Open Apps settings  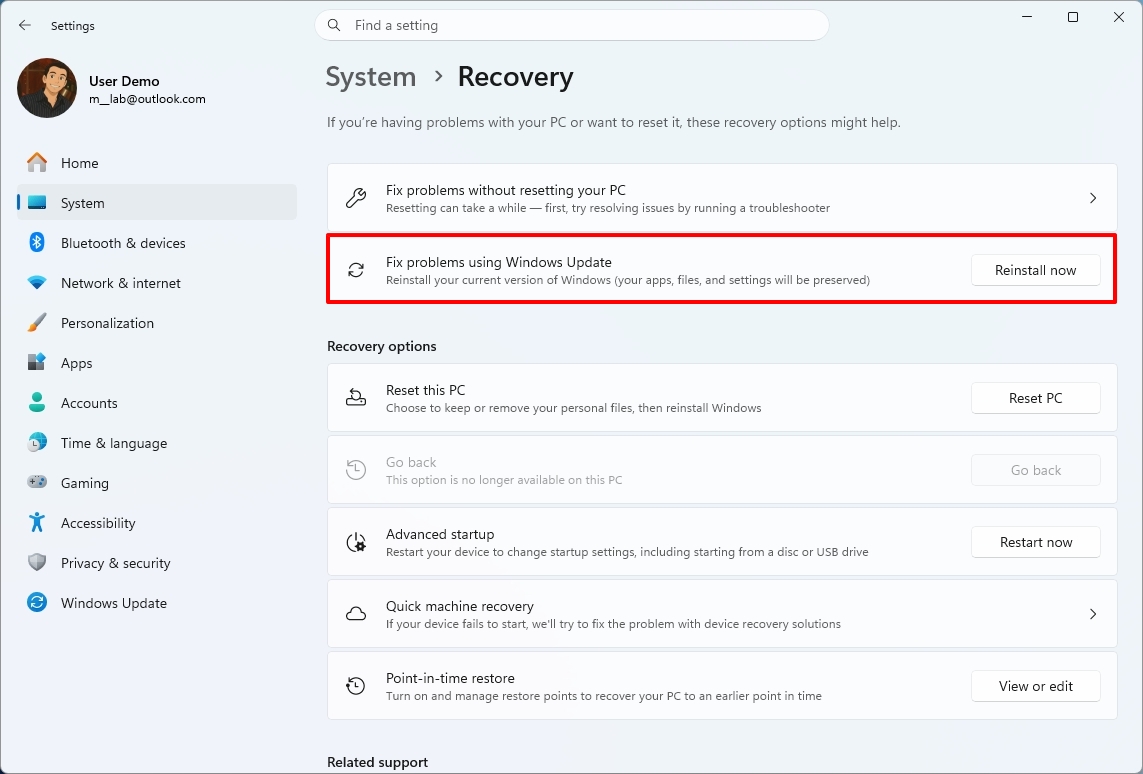[x=157, y=363]
